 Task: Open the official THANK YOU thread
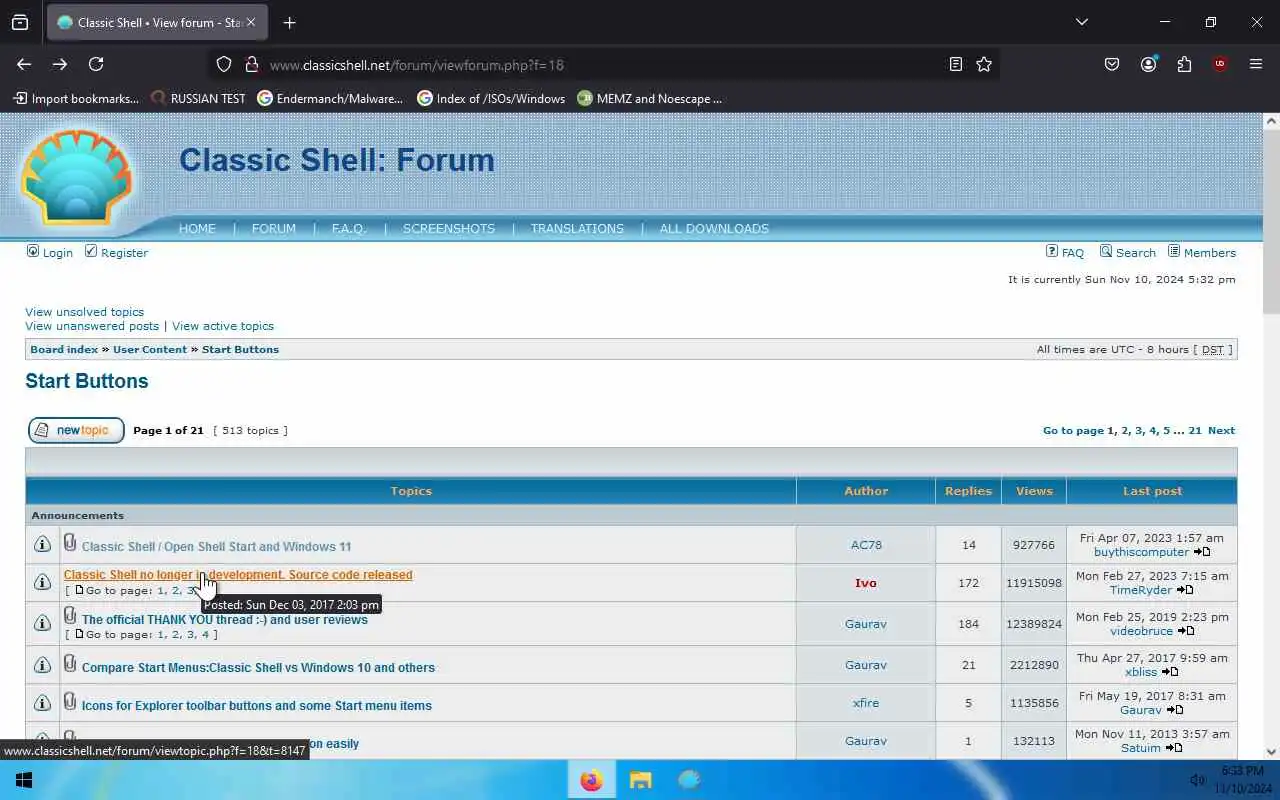[x=225, y=620]
